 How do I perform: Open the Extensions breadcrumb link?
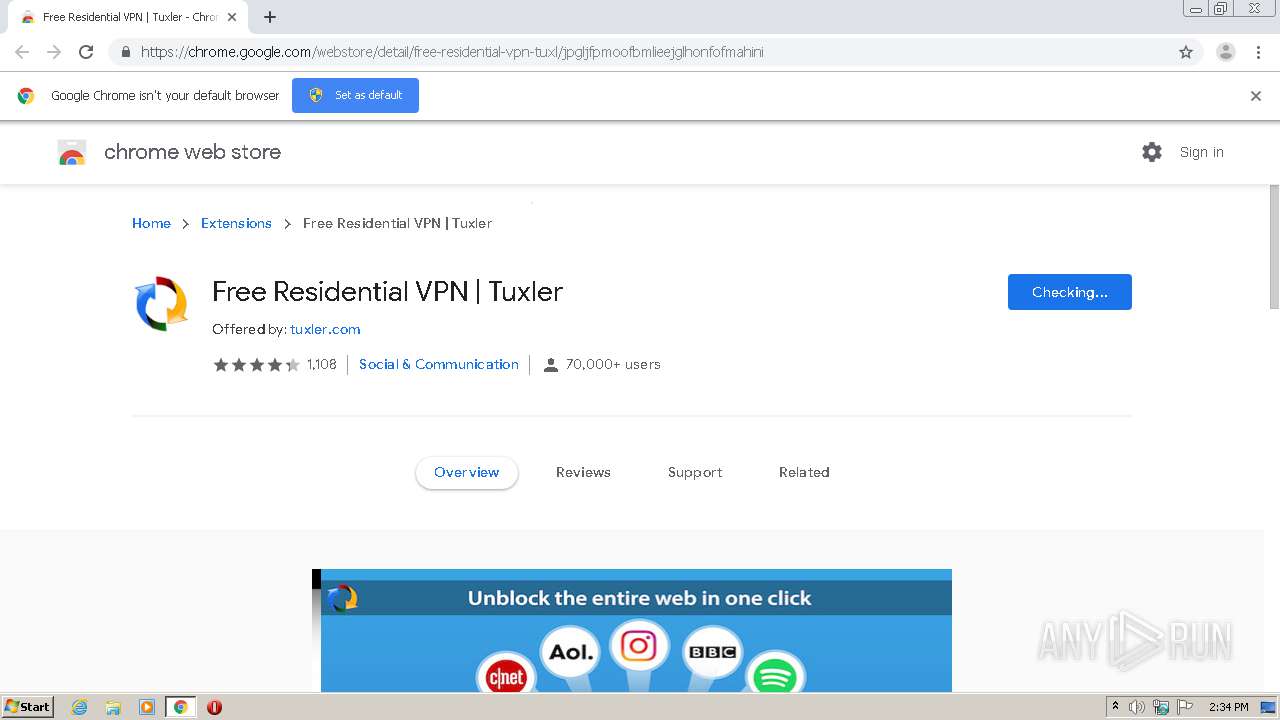[x=236, y=223]
